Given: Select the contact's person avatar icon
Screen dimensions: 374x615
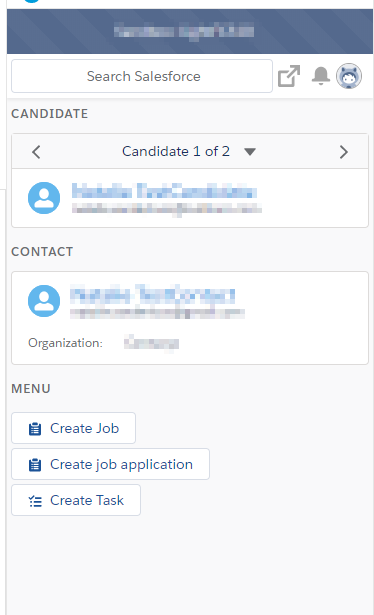Looking at the screenshot, I should click(x=44, y=301).
